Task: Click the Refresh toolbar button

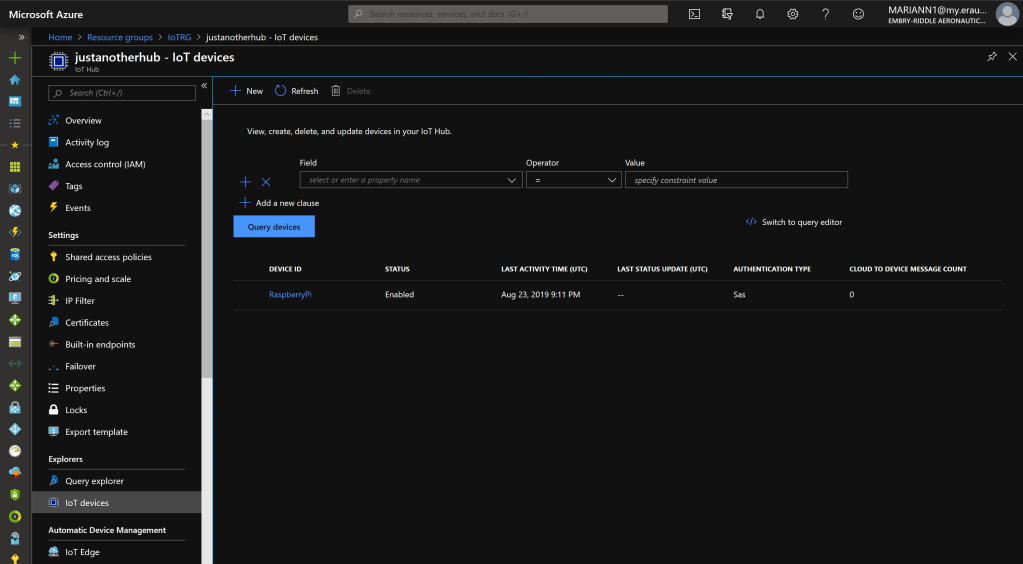Action: click(x=296, y=91)
